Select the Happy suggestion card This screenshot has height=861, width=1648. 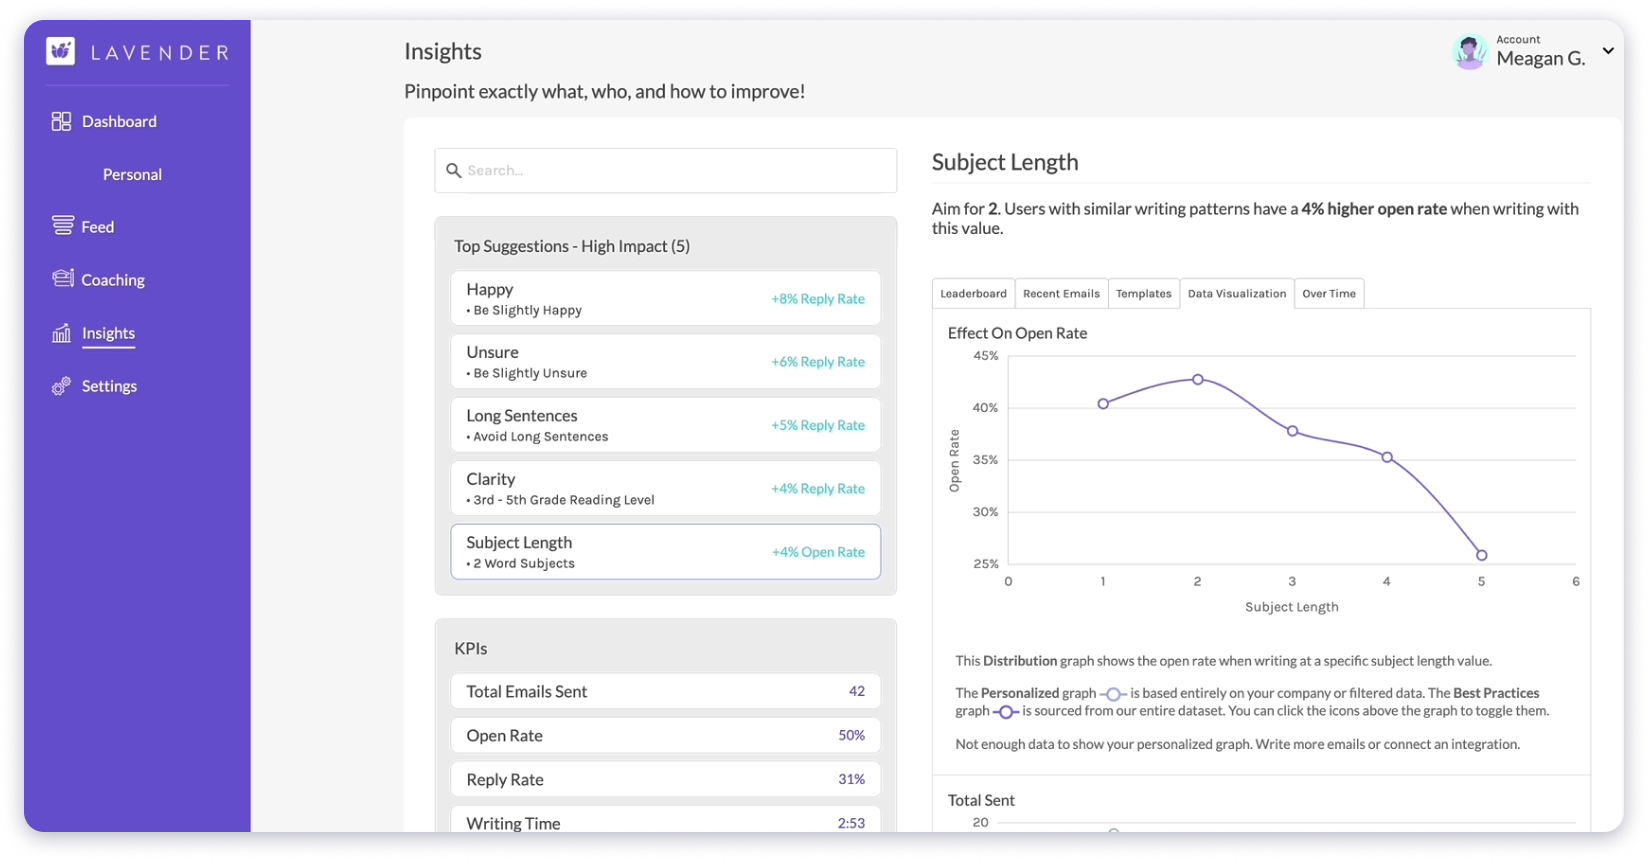click(x=665, y=299)
